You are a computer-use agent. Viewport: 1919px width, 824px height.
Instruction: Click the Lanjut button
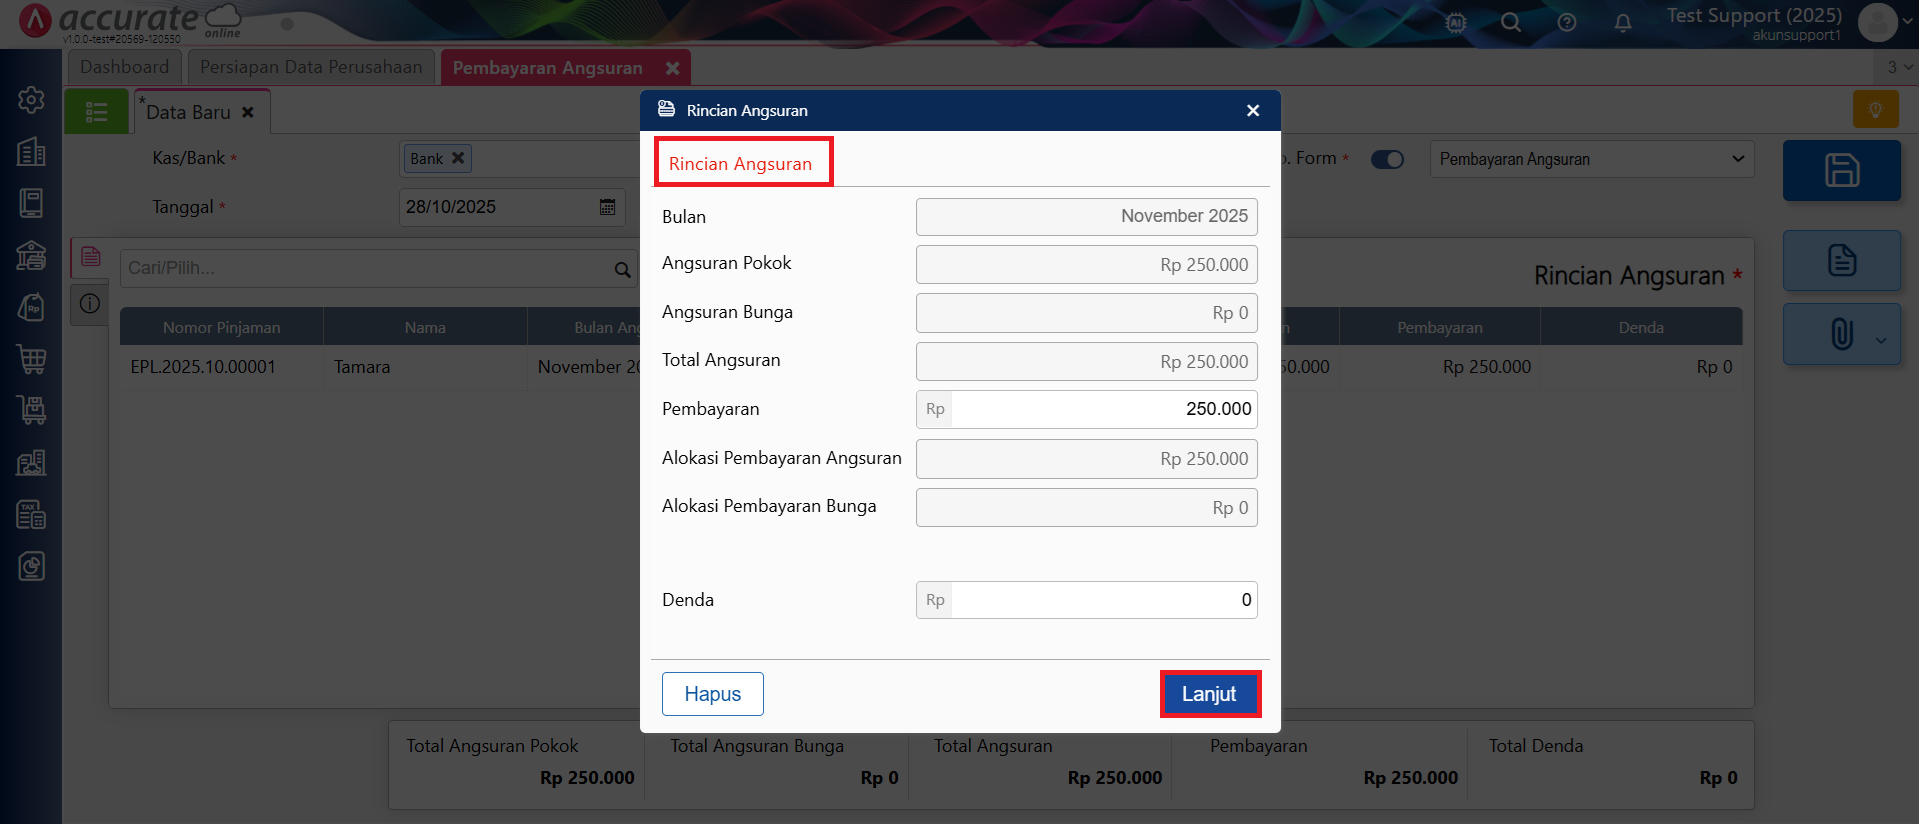coord(1209,694)
